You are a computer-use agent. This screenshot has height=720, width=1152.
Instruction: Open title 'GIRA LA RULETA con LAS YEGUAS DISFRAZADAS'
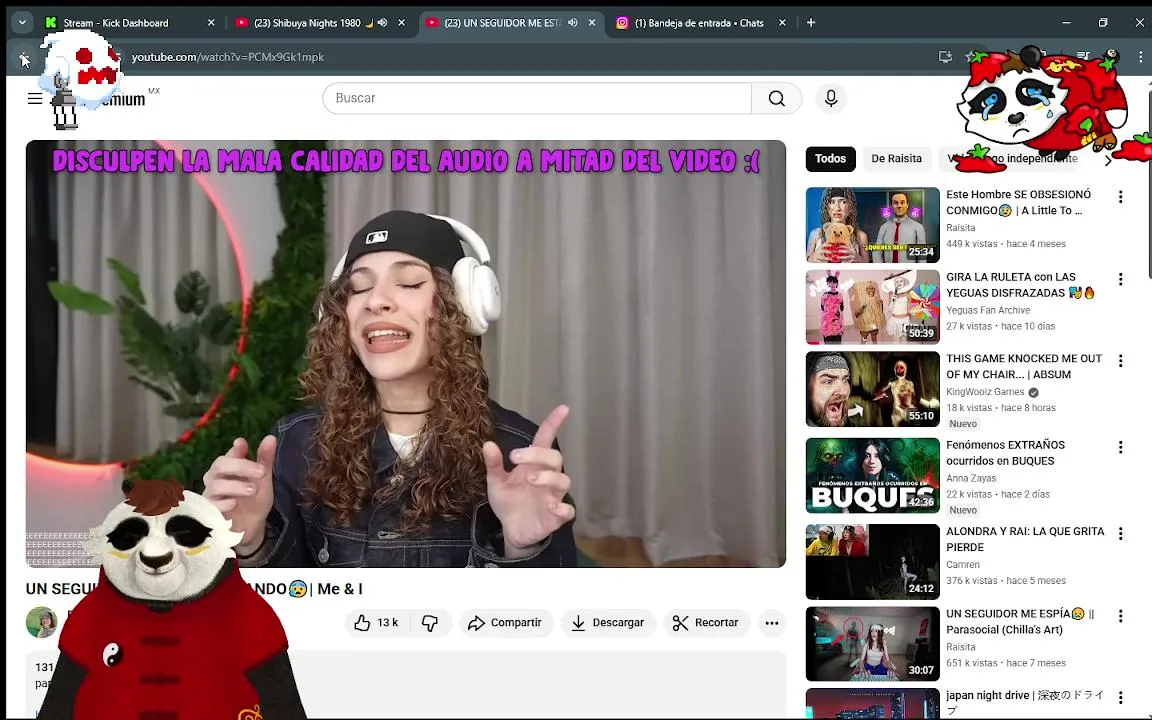click(x=1020, y=285)
